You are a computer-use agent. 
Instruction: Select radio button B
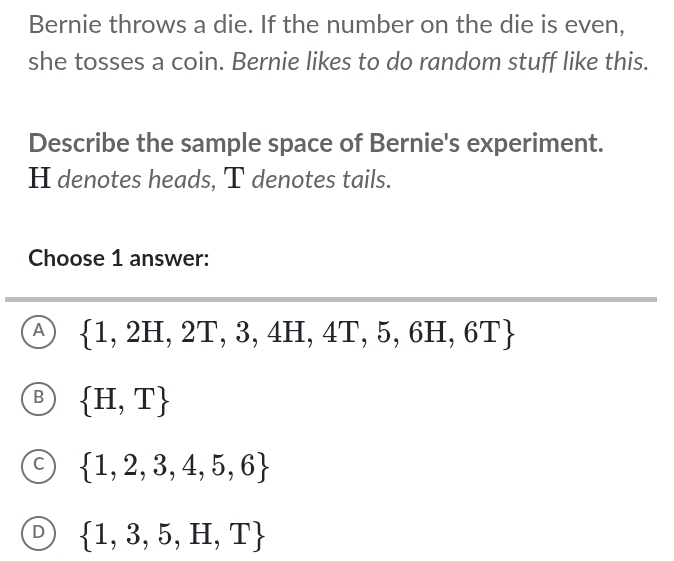click(39, 397)
